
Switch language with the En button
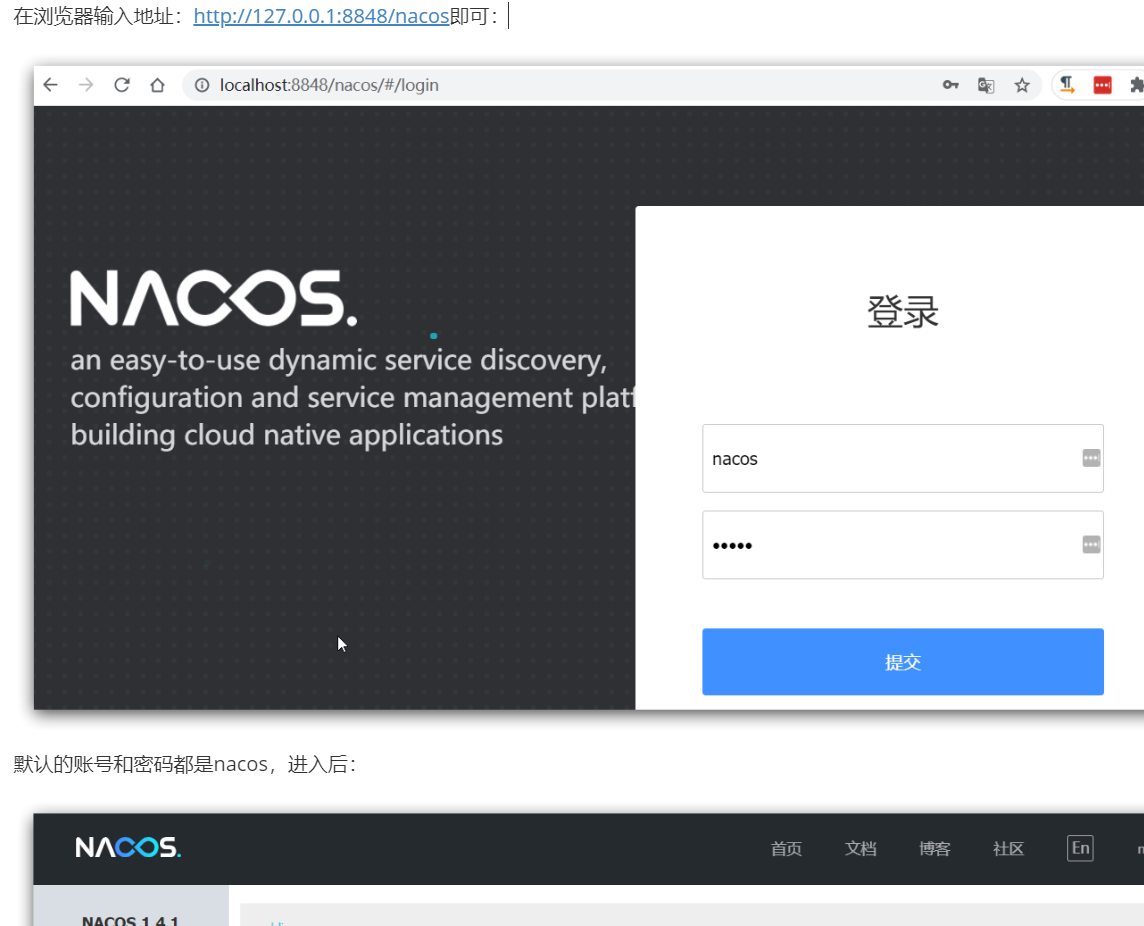click(1080, 848)
